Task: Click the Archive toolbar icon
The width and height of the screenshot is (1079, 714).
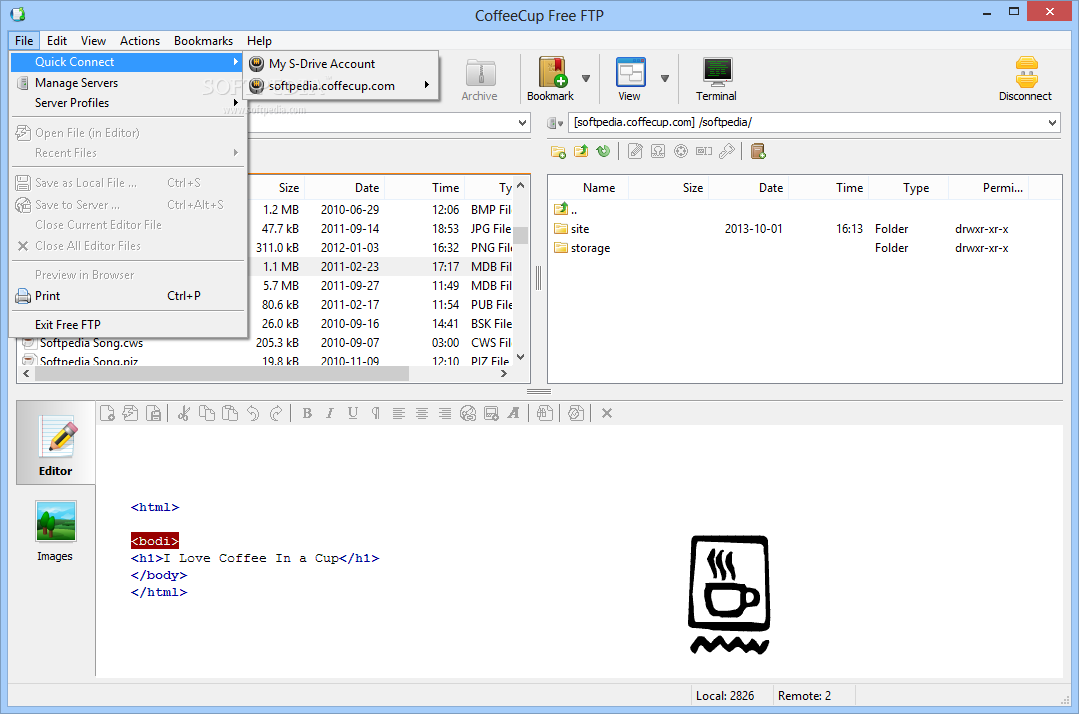Action: click(x=480, y=80)
